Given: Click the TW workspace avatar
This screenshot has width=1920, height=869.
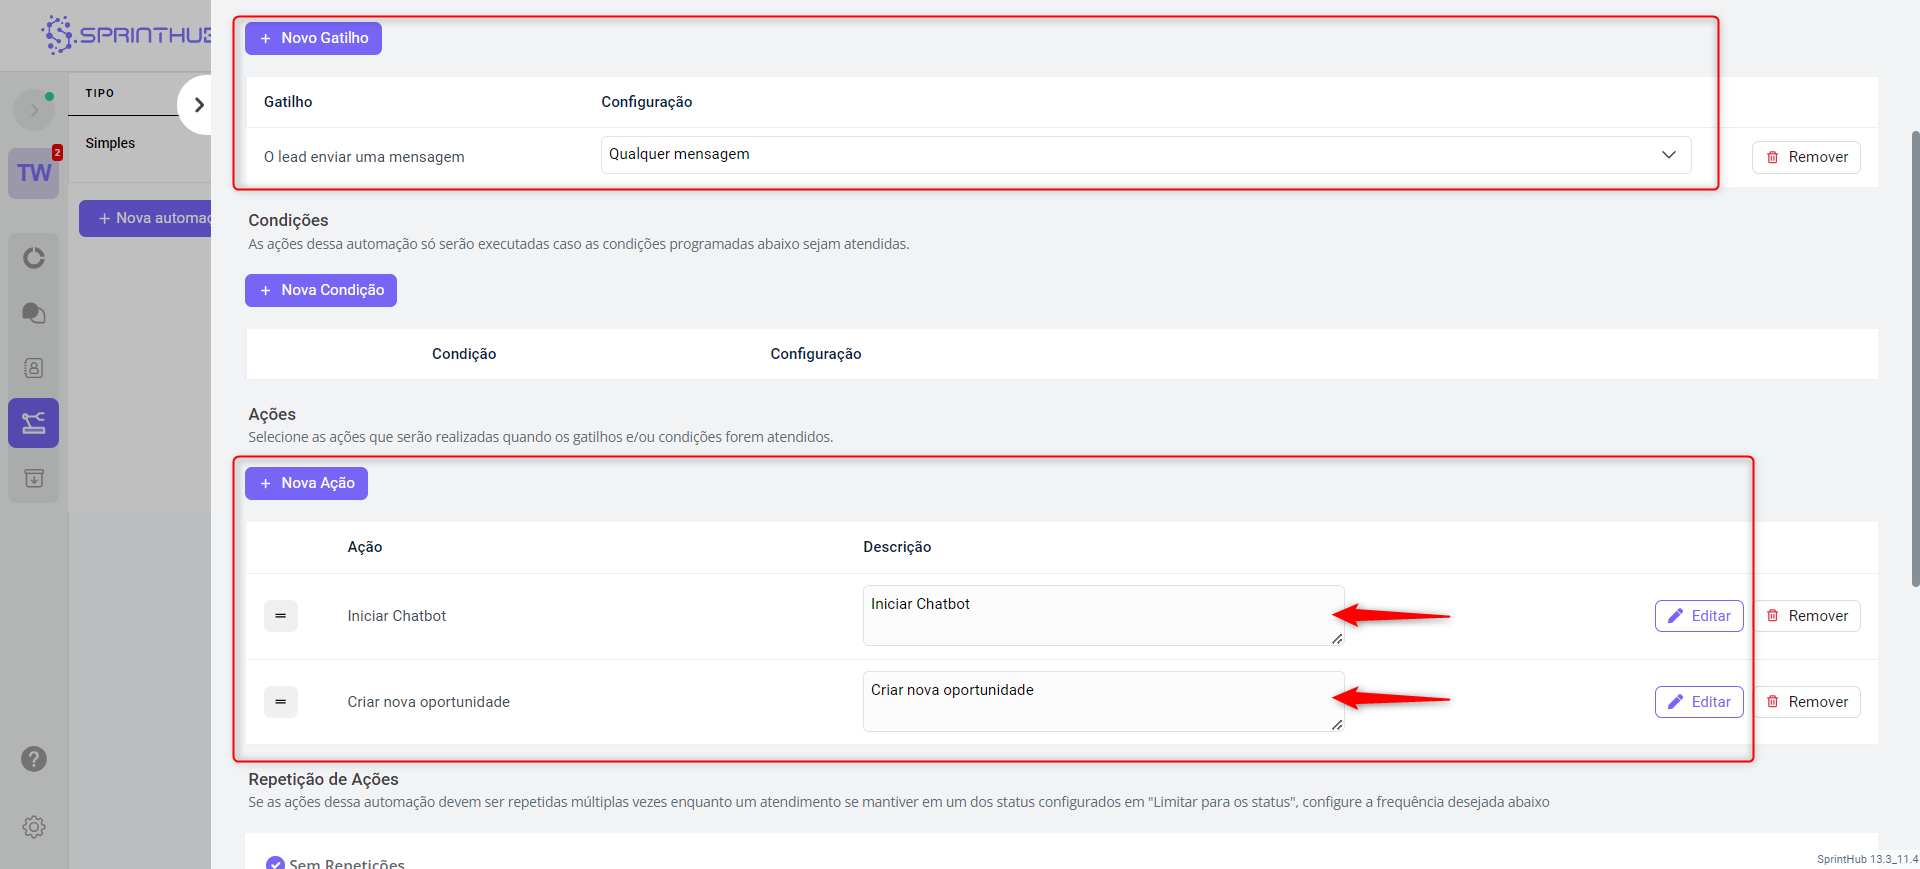Looking at the screenshot, I should coord(34,173).
